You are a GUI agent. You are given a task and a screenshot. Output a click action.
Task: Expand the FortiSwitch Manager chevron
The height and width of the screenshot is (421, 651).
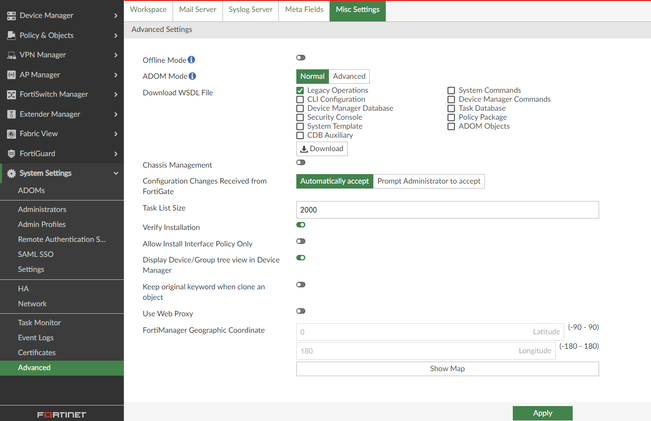(116, 95)
